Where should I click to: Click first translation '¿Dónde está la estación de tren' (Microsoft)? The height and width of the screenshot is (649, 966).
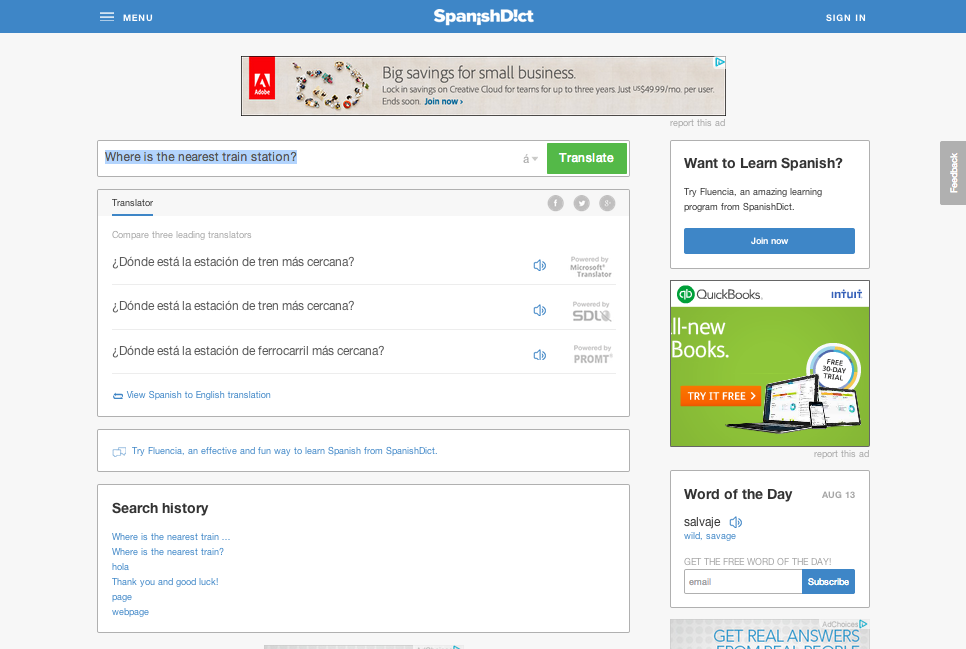pyautogui.click(x=233, y=262)
